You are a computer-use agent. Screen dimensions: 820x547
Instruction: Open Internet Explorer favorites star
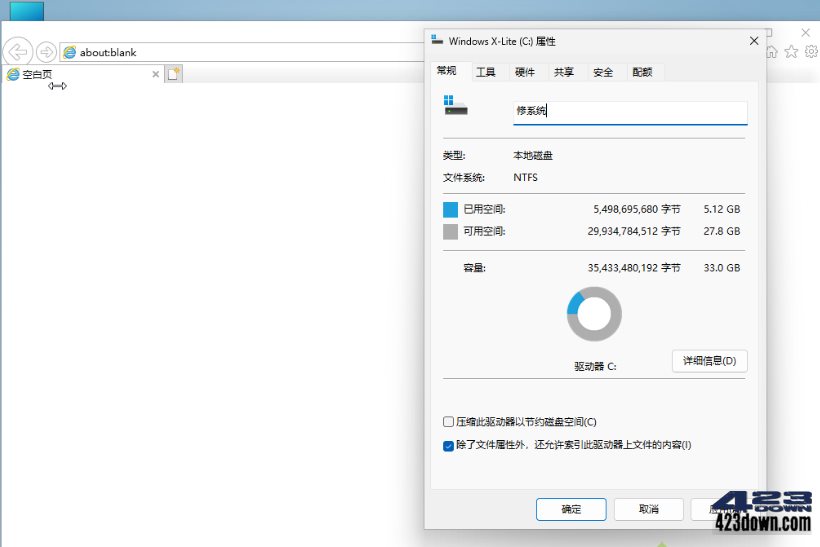pos(791,52)
